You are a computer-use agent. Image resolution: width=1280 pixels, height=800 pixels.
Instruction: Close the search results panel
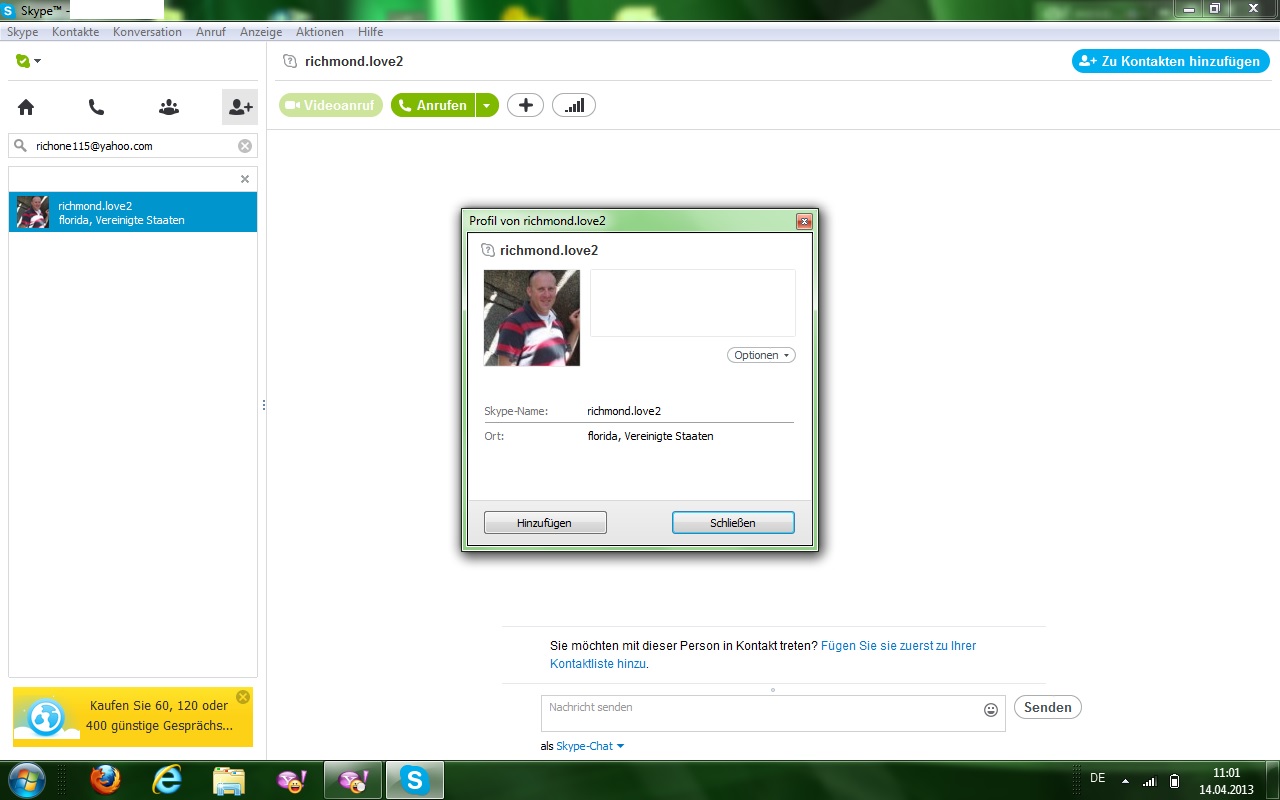pos(245,179)
